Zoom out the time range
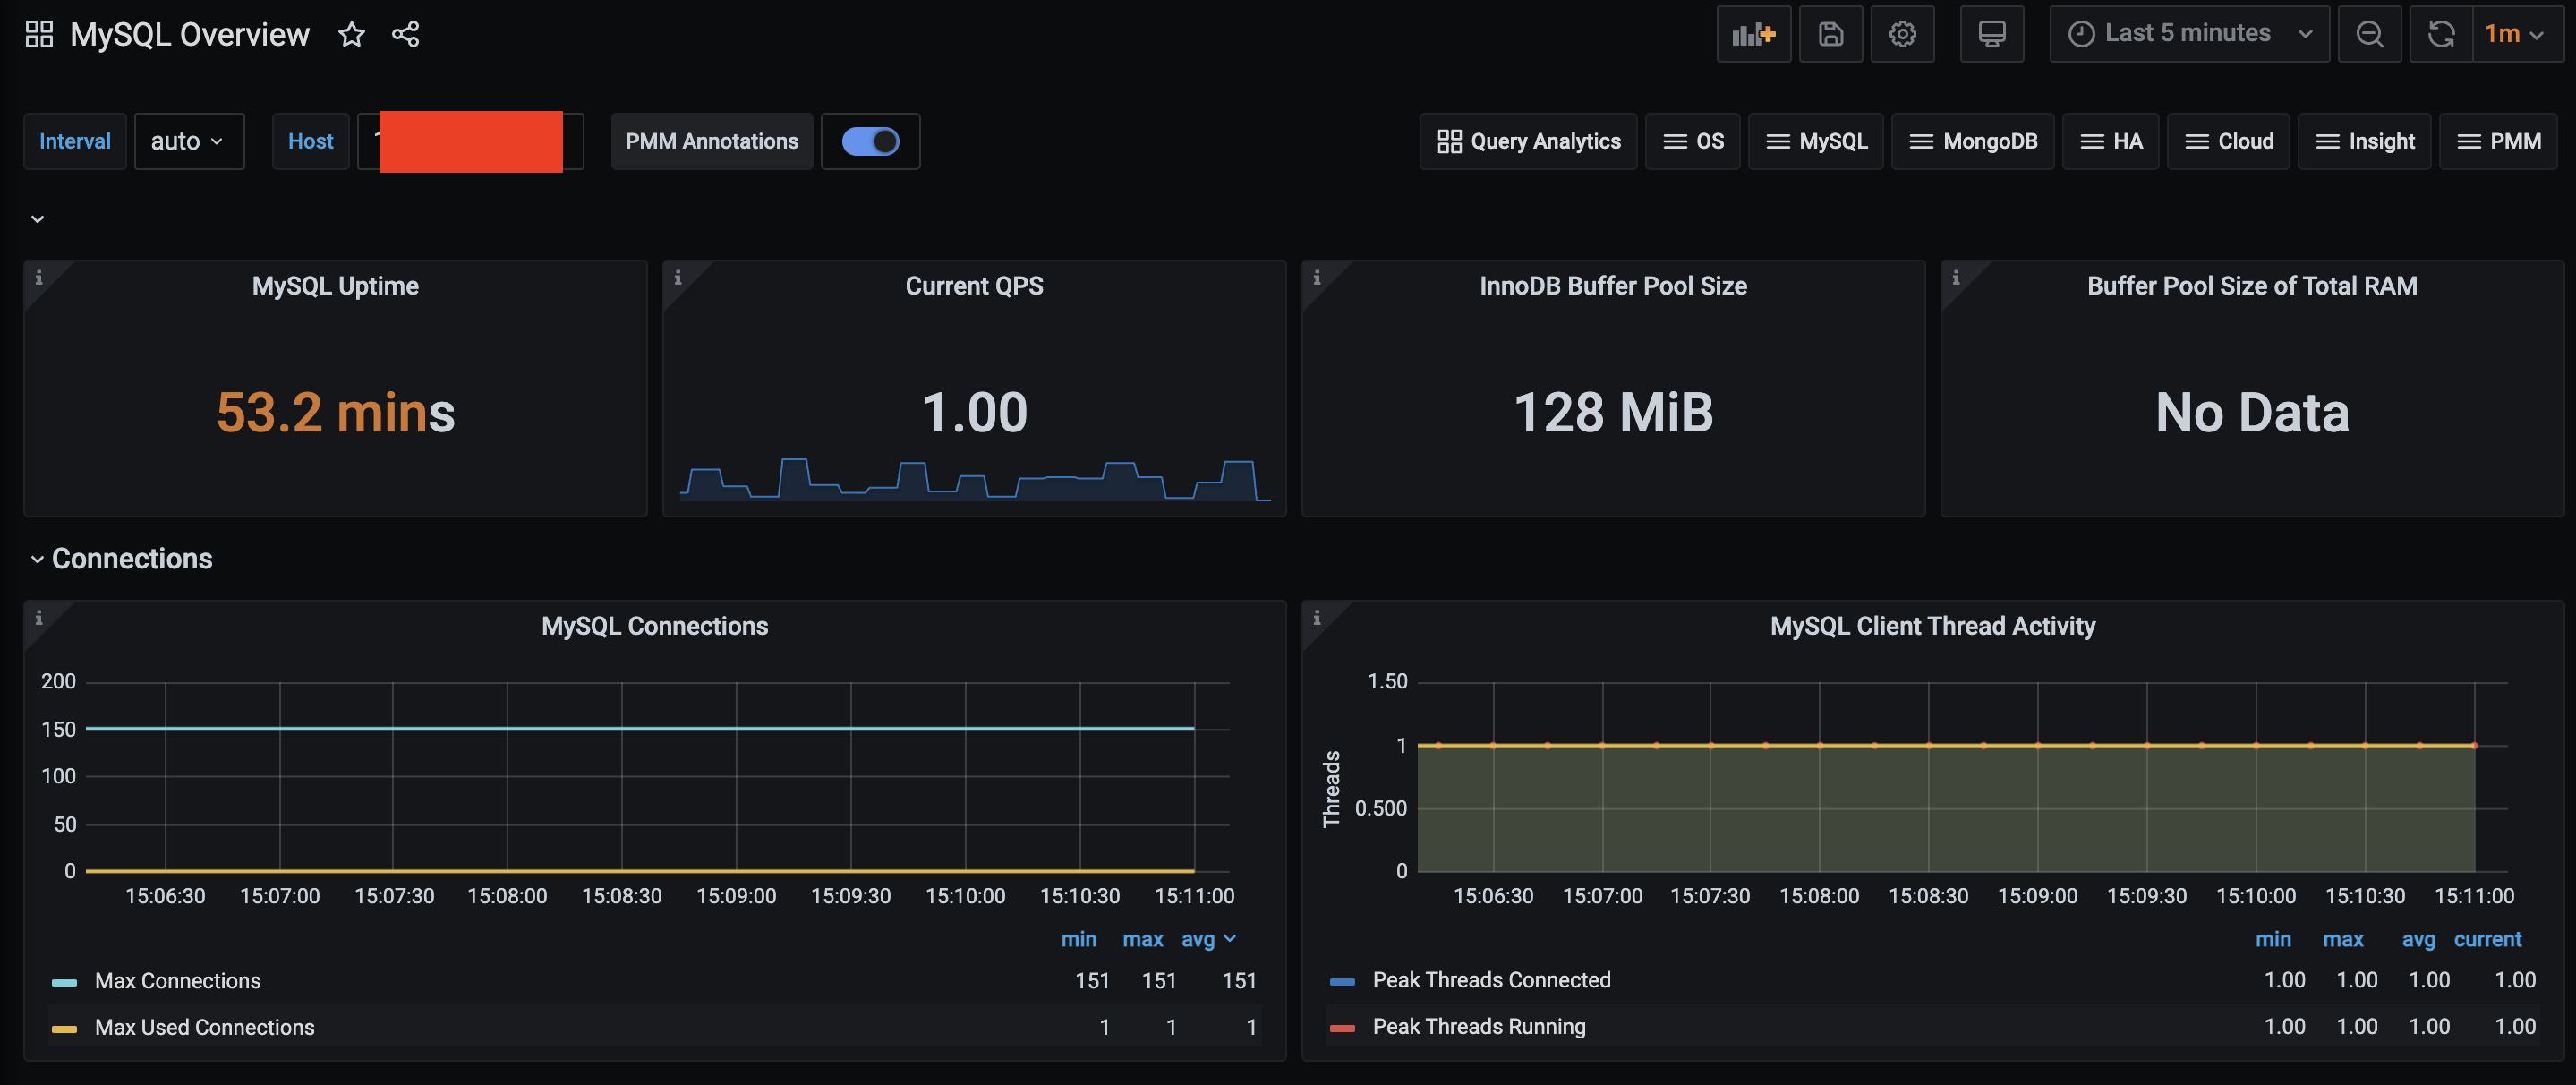This screenshot has height=1085, width=2576. pos(2369,35)
